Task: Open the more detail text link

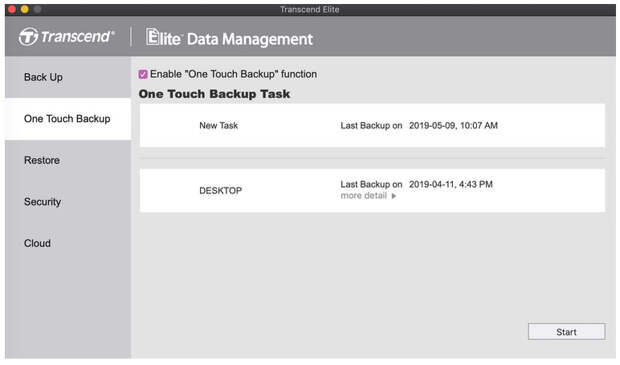Action: click(364, 196)
